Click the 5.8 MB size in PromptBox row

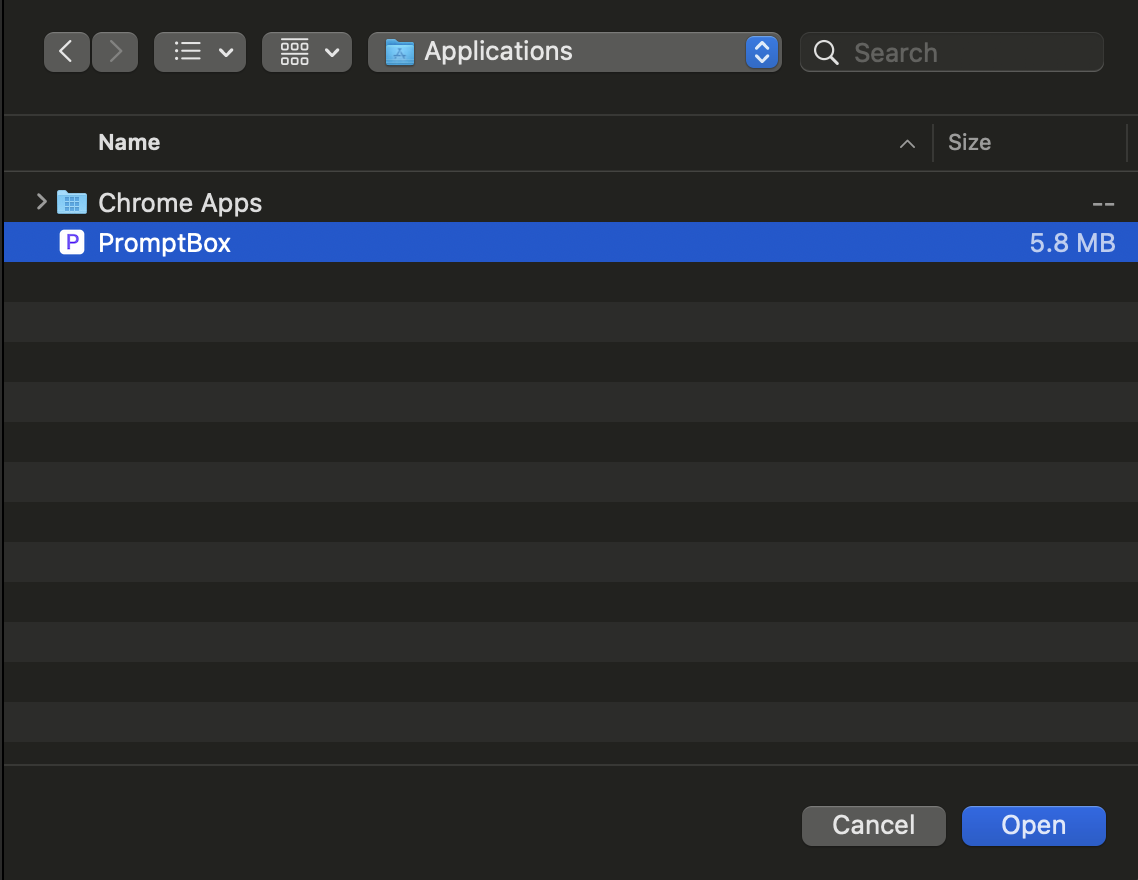(x=1072, y=243)
